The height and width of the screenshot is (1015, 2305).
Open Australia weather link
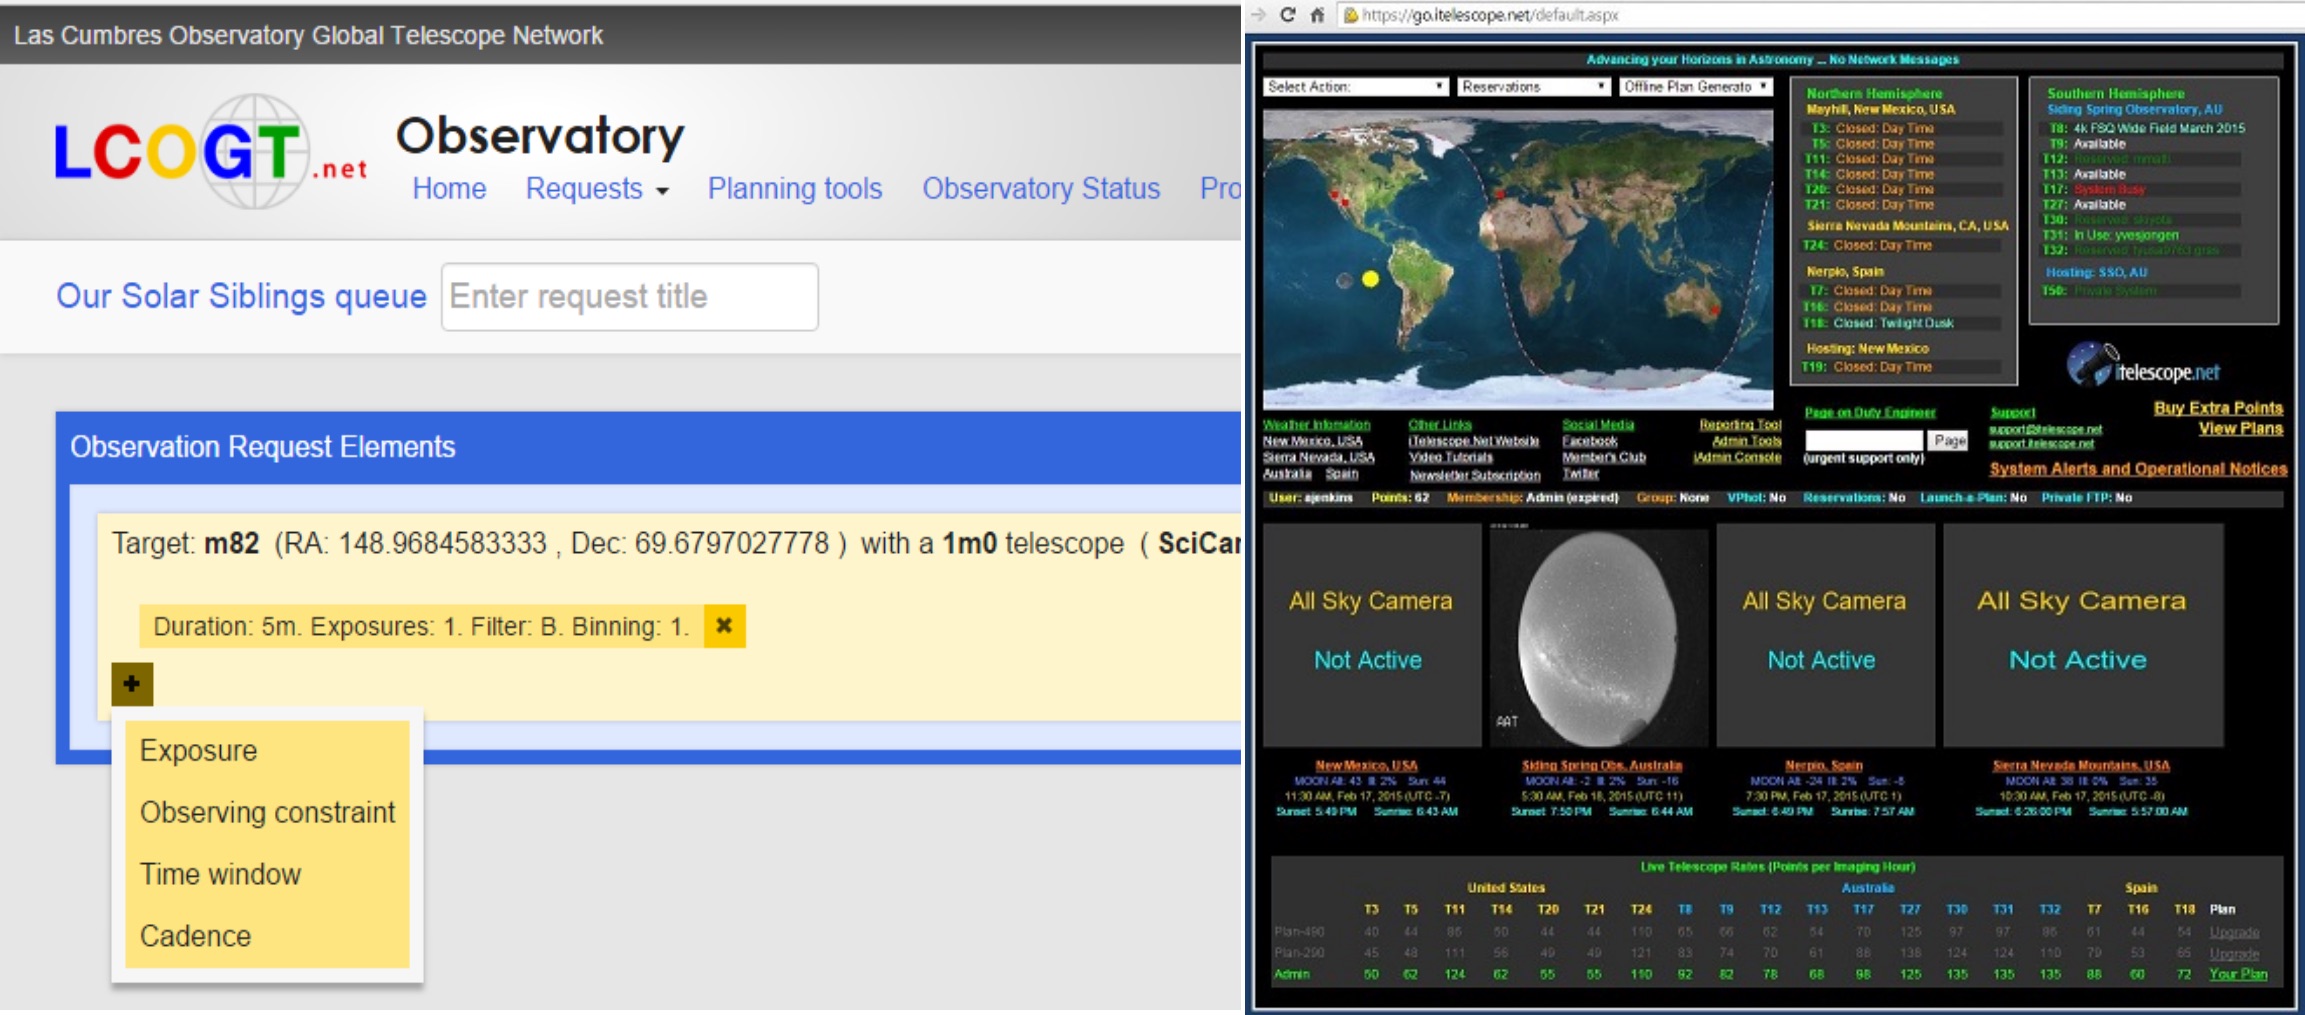(x=1287, y=473)
